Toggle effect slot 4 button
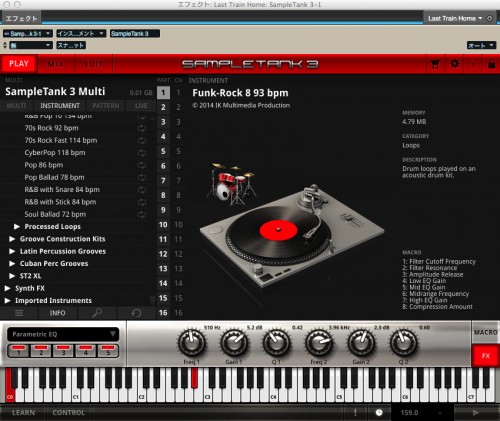Viewport: 500px width, 421px height. [x=86, y=350]
